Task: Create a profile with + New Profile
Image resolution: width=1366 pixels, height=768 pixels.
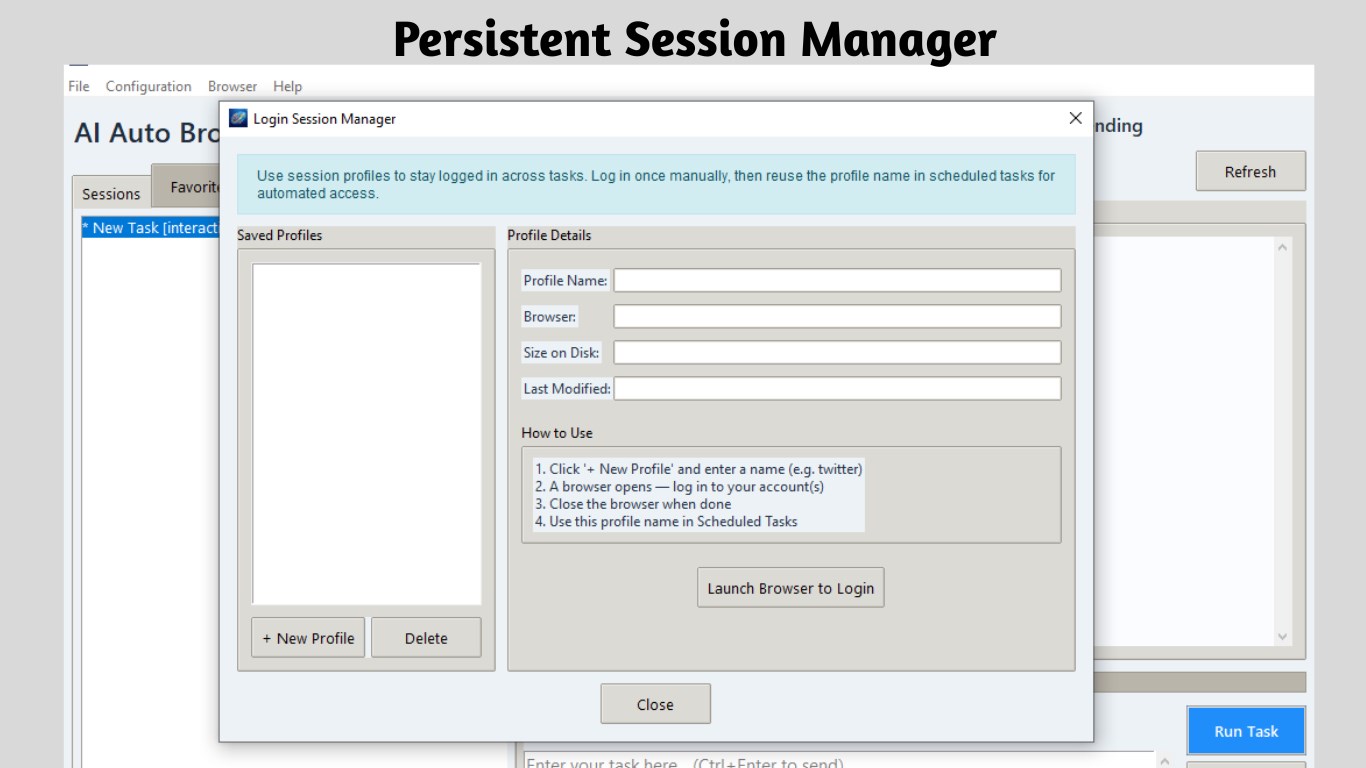Action: pos(308,638)
